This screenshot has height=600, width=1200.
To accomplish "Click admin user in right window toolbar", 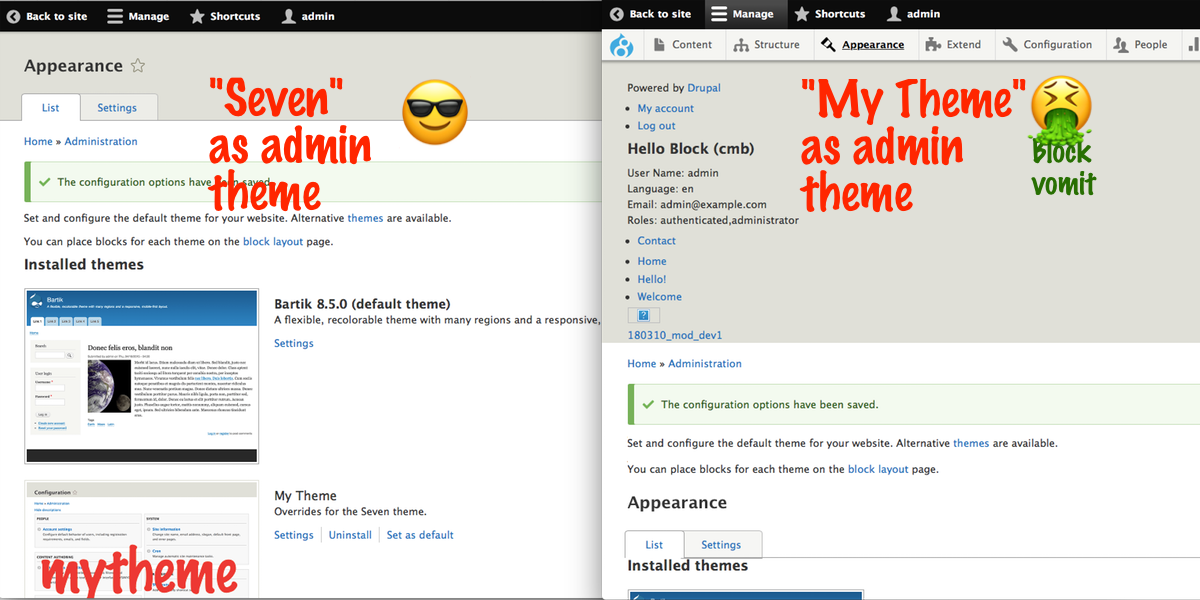I will point(913,14).
